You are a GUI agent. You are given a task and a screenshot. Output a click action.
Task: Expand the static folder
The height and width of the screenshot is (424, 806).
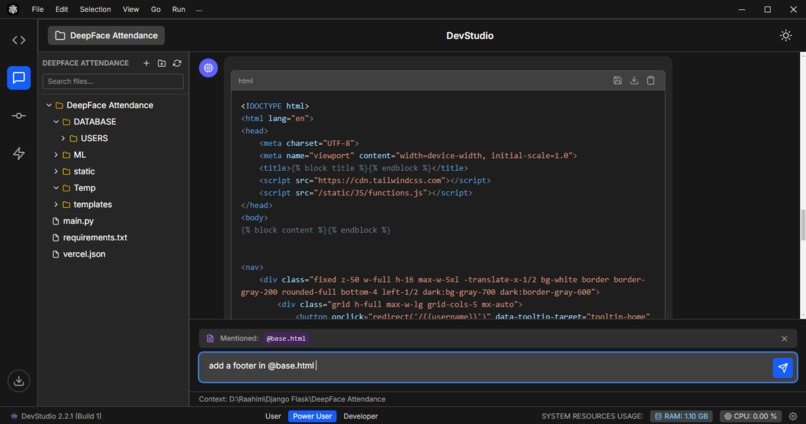[x=56, y=171]
